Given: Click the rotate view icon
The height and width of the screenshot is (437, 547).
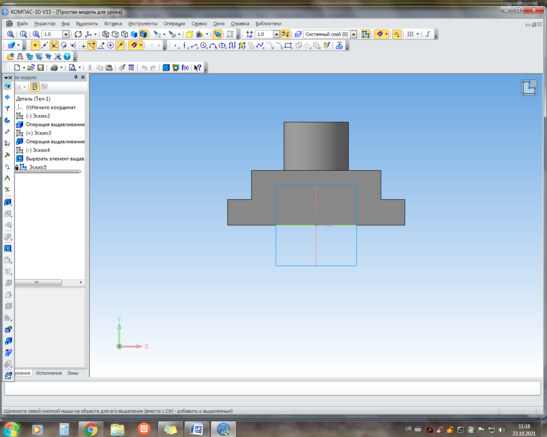Looking at the screenshot, I should point(78,34).
